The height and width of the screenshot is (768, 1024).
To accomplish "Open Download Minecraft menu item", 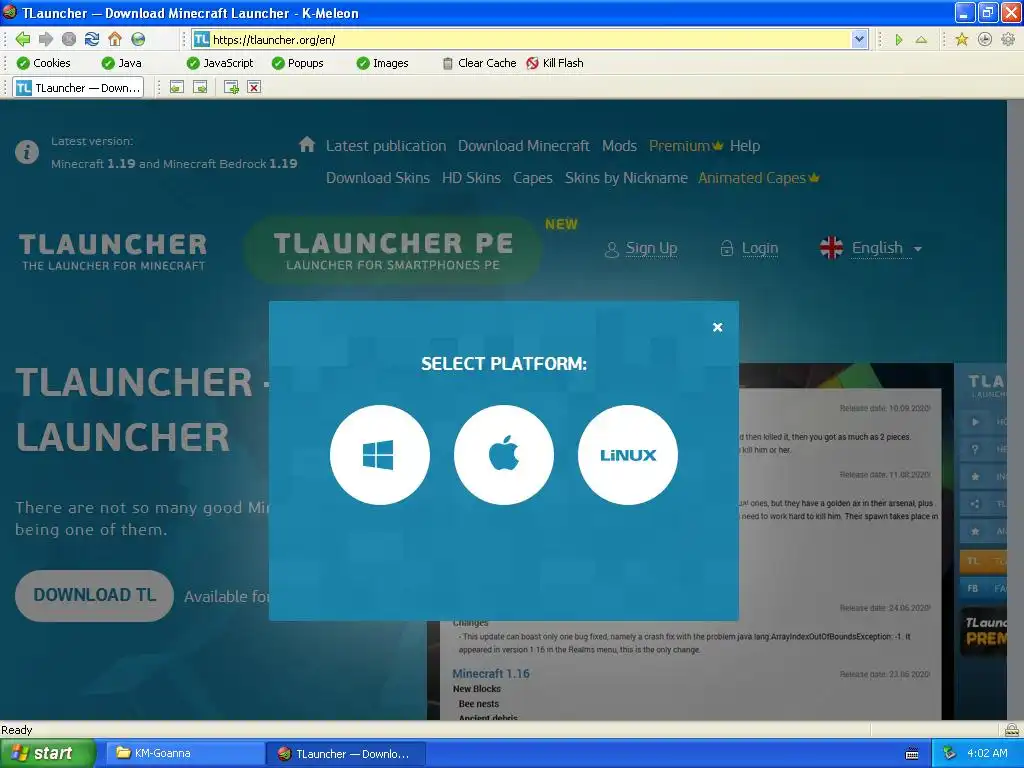I will coord(524,146).
